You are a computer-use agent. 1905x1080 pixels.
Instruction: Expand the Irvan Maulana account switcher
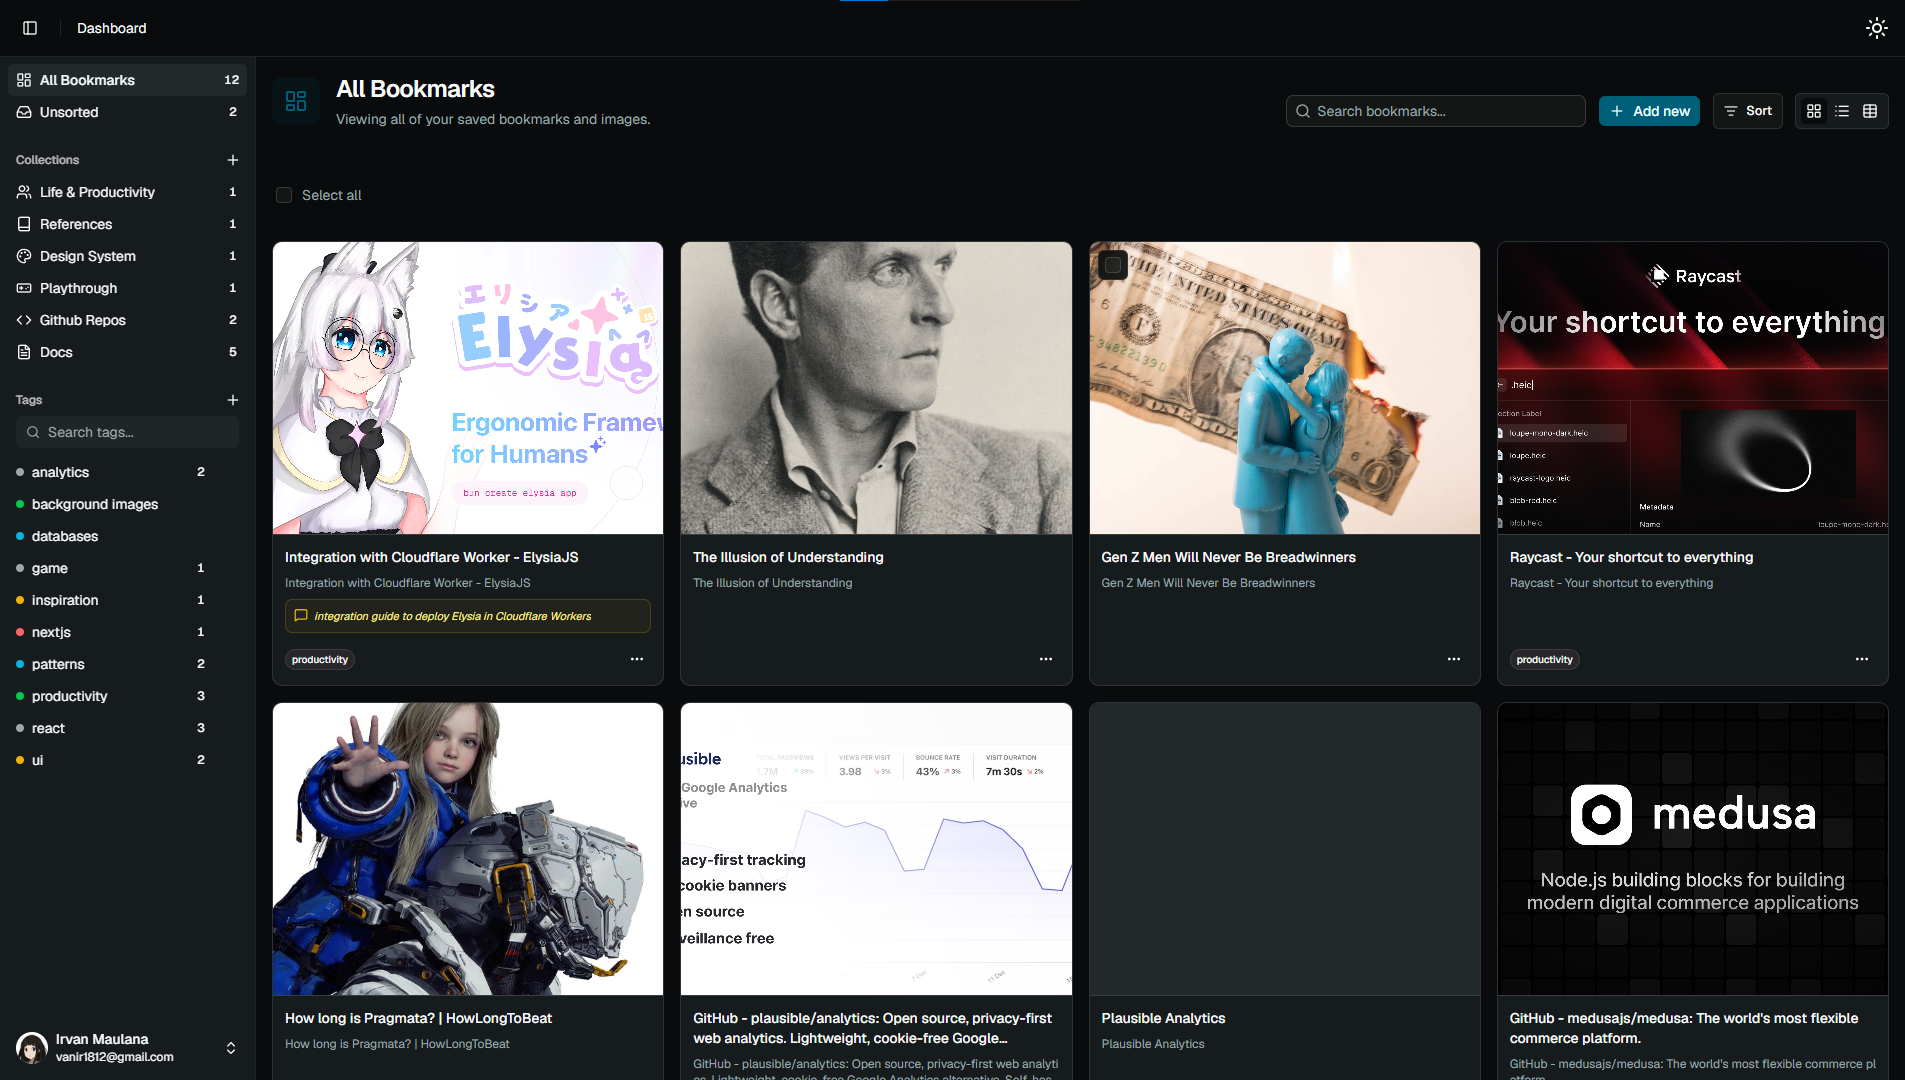coord(231,1048)
